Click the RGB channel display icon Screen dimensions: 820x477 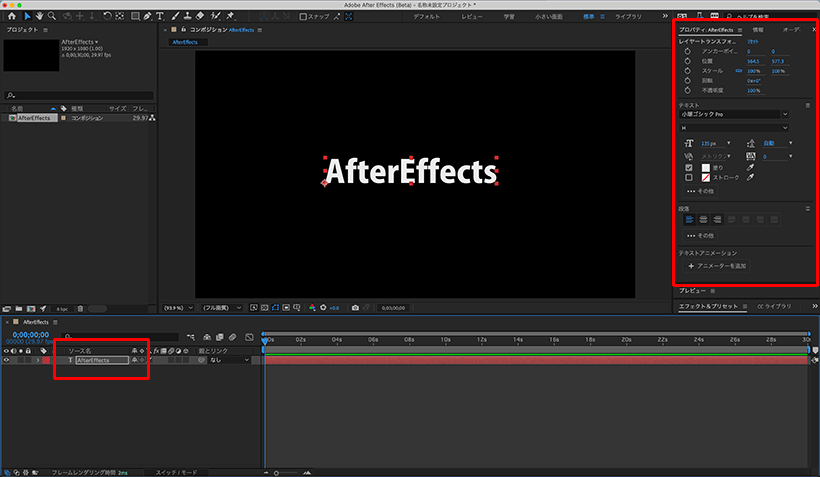[312, 308]
